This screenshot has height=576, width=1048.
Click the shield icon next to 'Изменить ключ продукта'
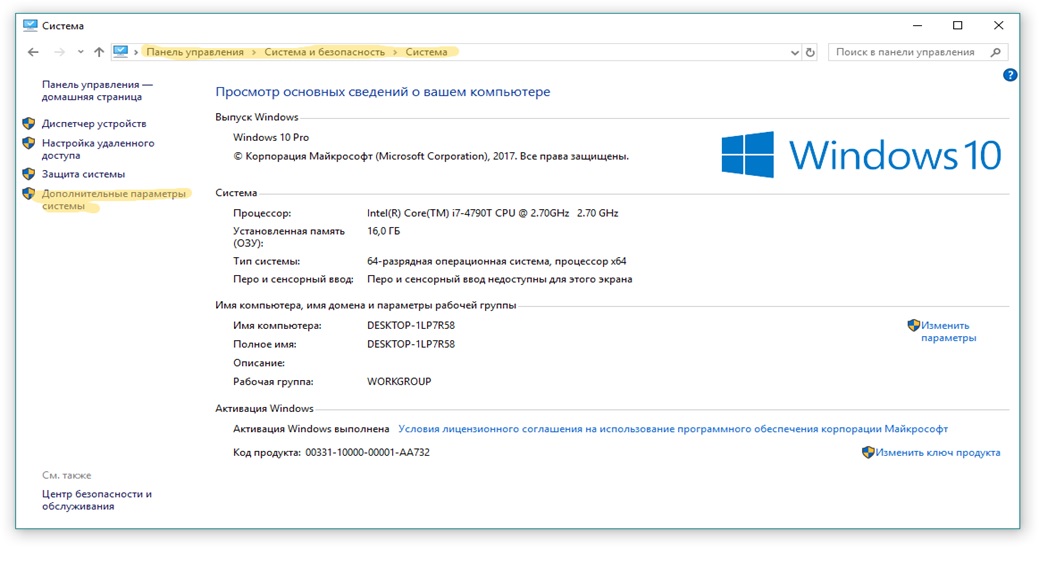pos(868,452)
